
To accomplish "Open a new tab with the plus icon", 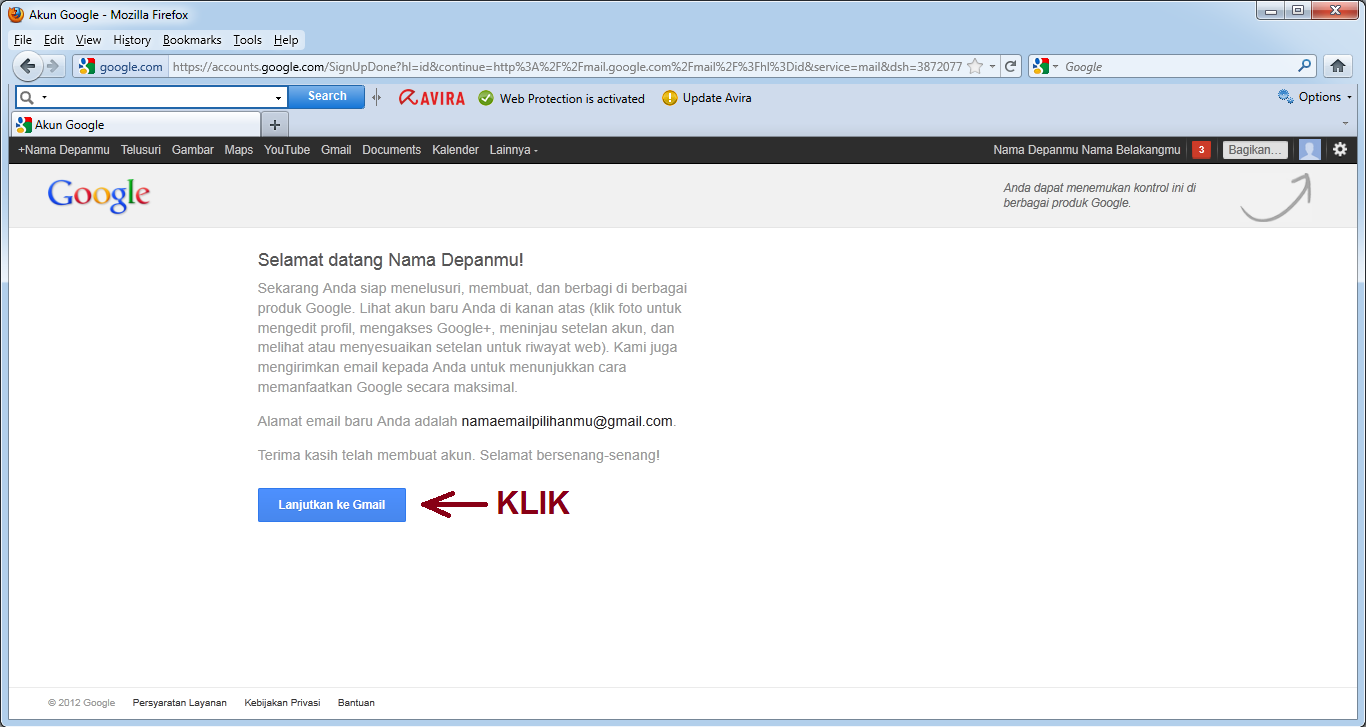I will (x=274, y=125).
